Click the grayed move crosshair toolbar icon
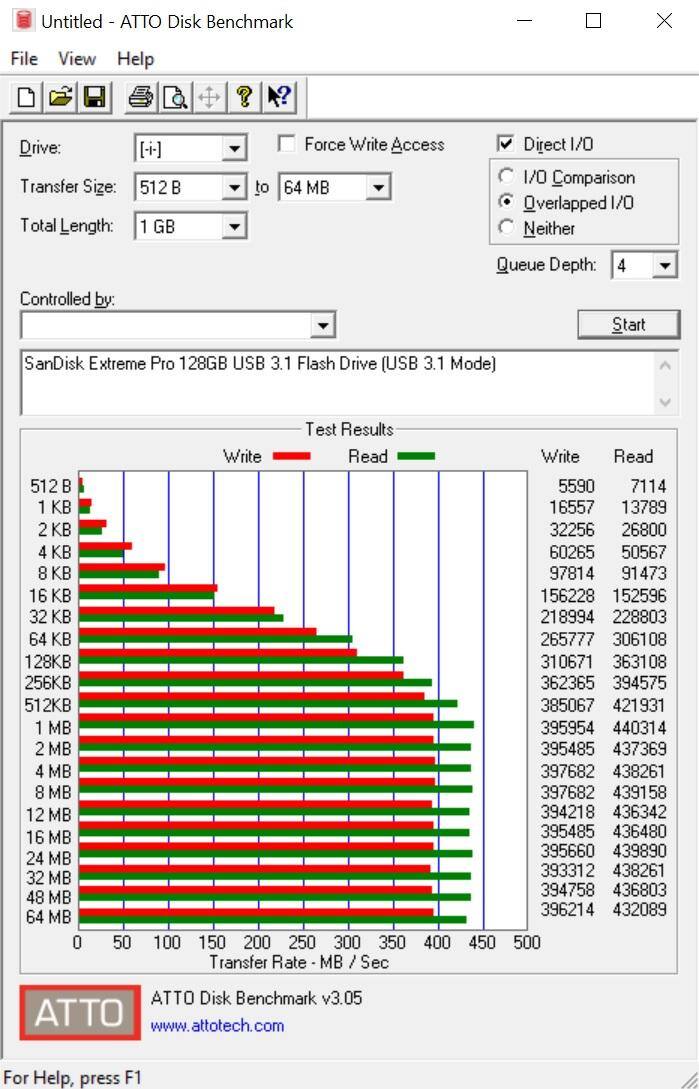 coord(208,97)
